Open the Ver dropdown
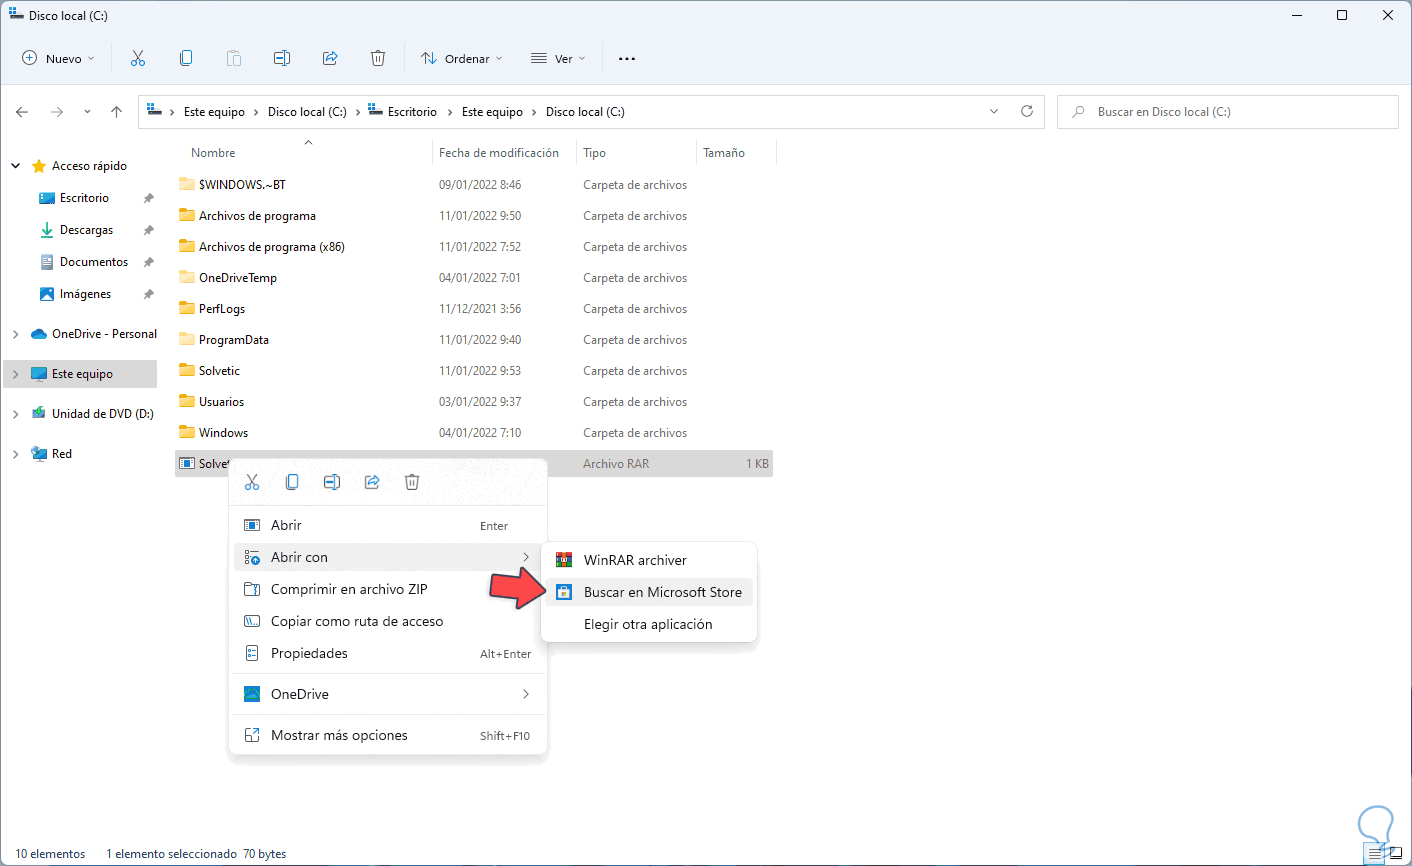The height and width of the screenshot is (866, 1412). [x=558, y=58]
